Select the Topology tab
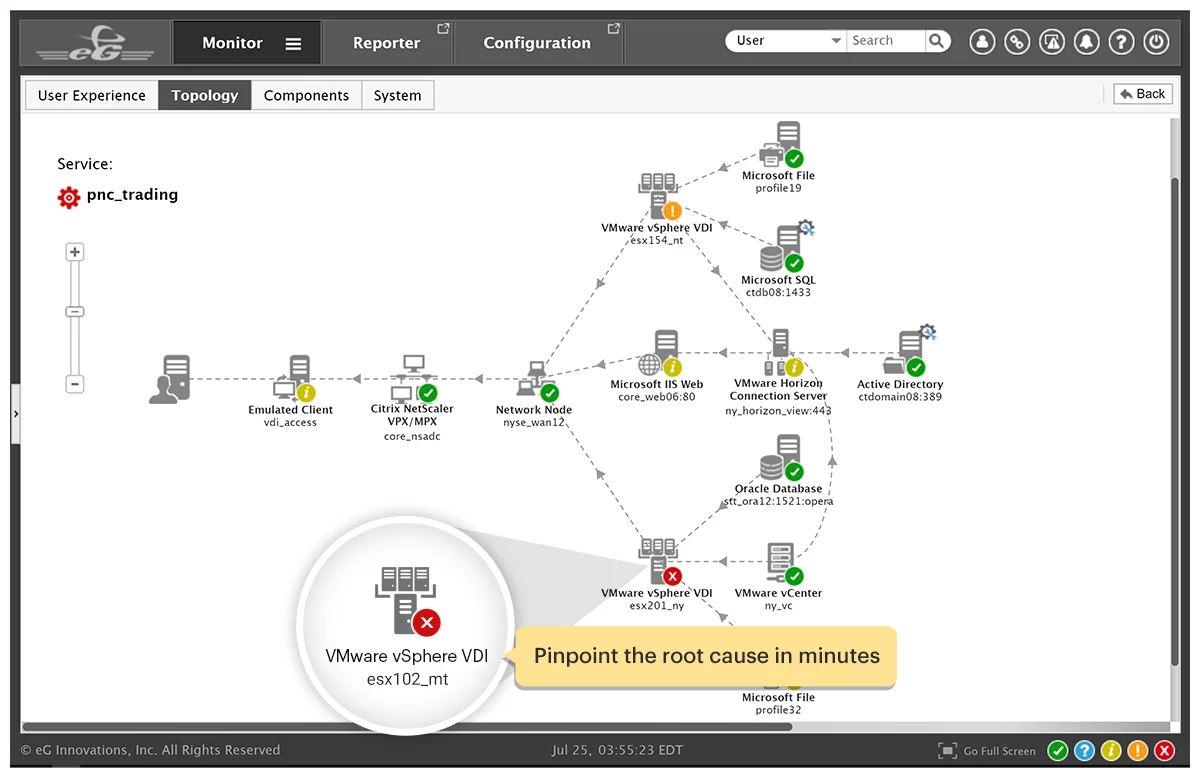The height and width of the screenshot is (778, 1200). 205,96
